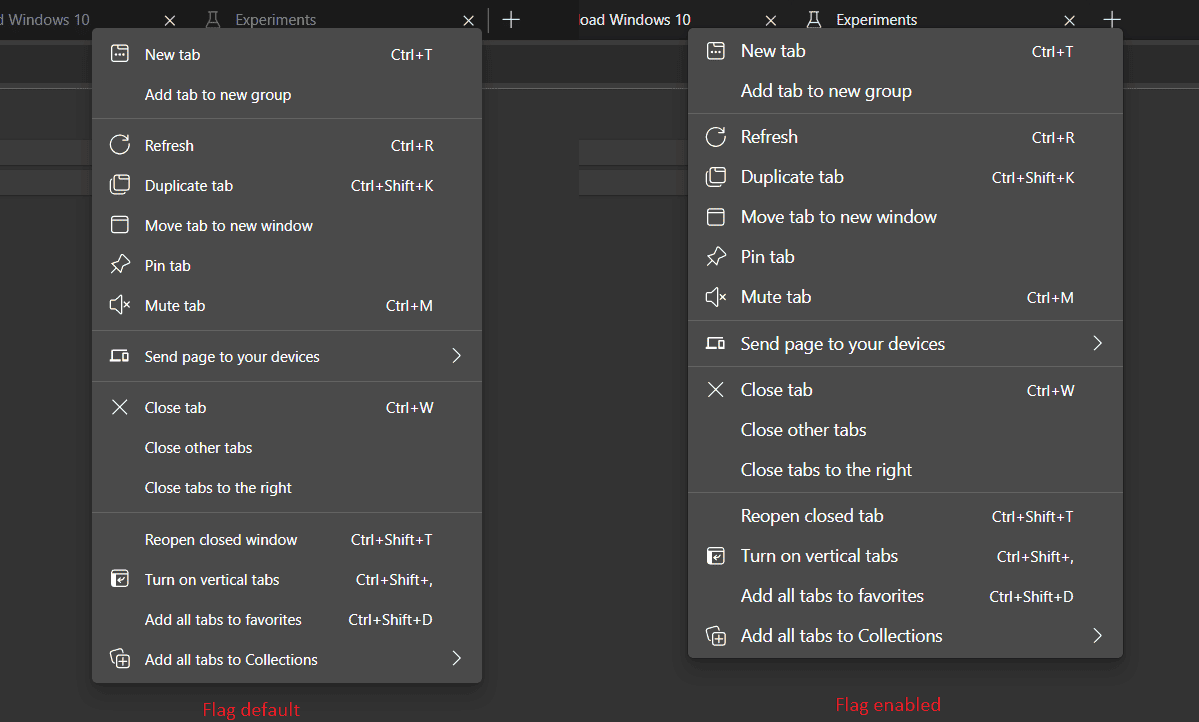Choose Add tab to new group, right menu
Image resolution: width=1199 pixels, height=722 pixels.
905,91
